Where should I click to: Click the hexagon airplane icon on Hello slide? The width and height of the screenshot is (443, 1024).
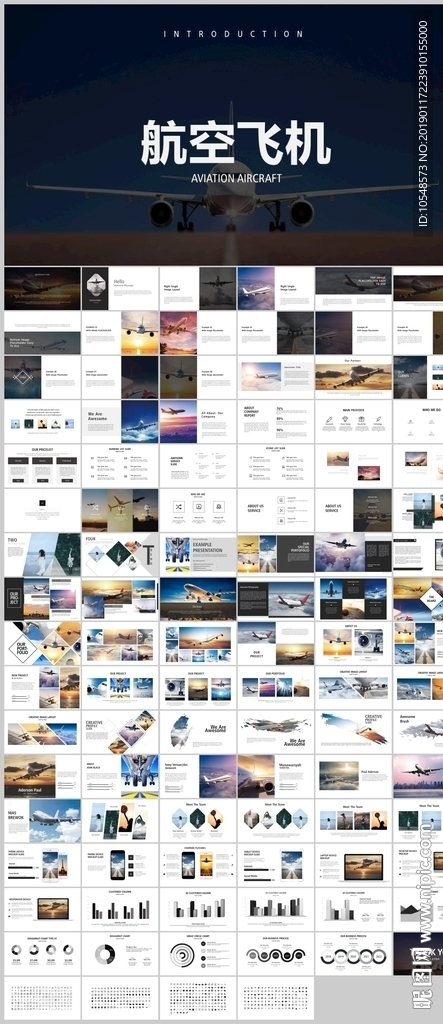[96, 282]
